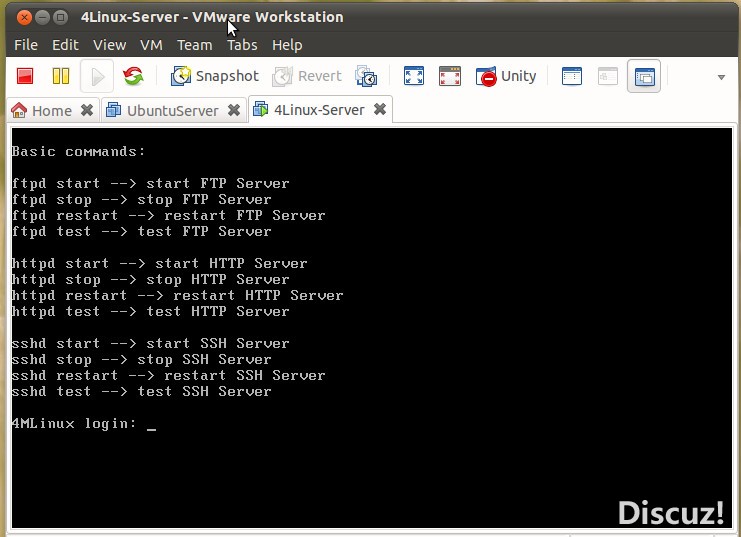Enter full screen mode icon
The image size is (741, 537).
click(413, 76)
